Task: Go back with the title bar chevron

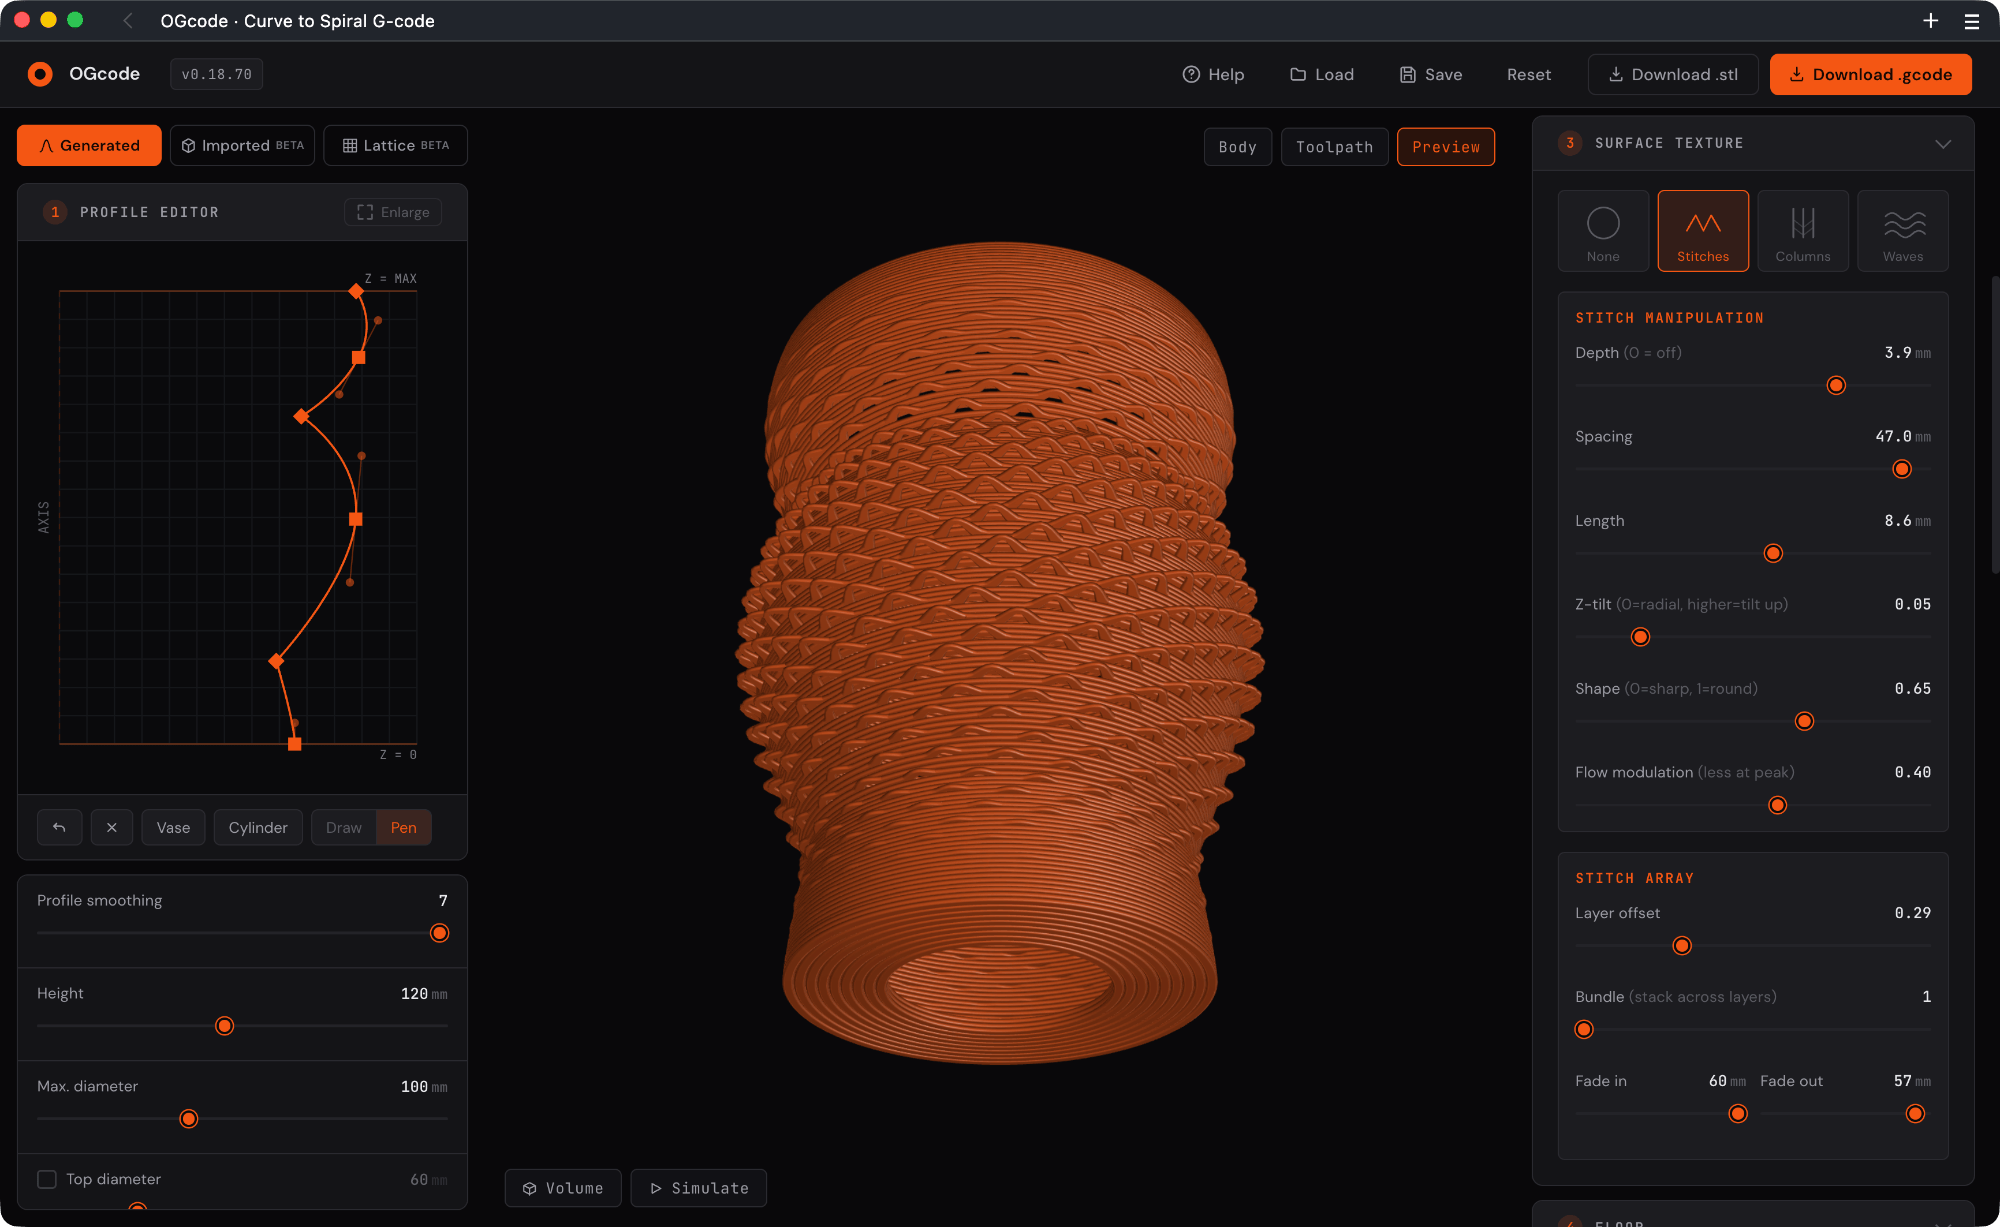Action: coord(127,21)
